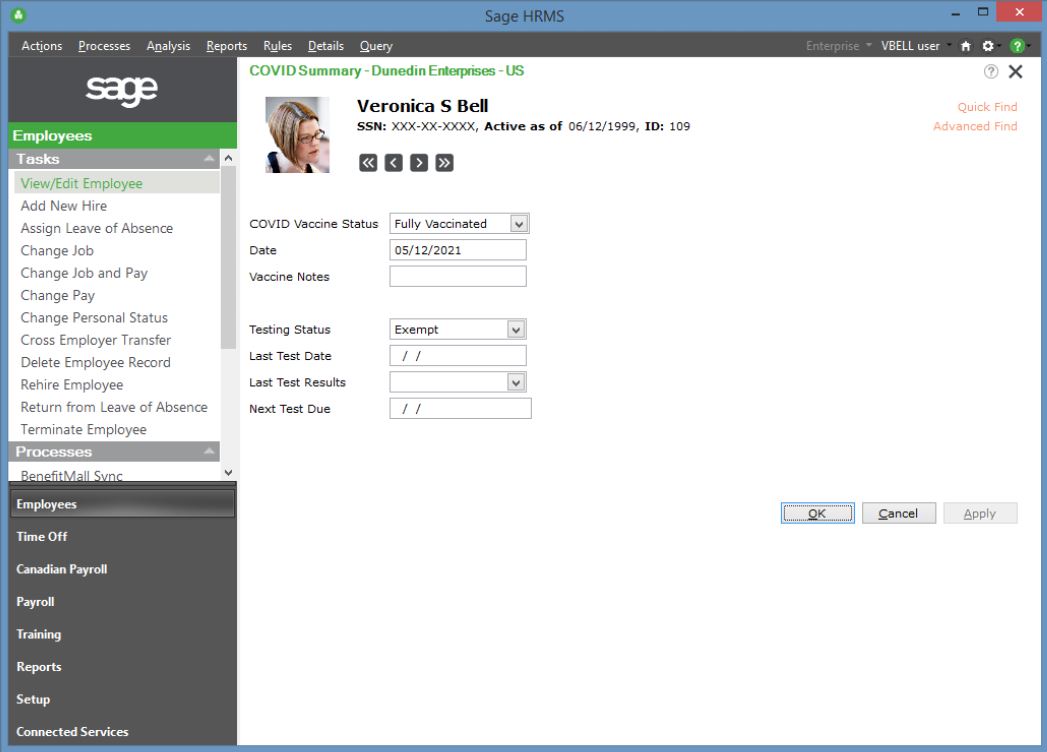Select Change Job and Pay task
This screenshot has width=1047, height=752.
[84, 273]
